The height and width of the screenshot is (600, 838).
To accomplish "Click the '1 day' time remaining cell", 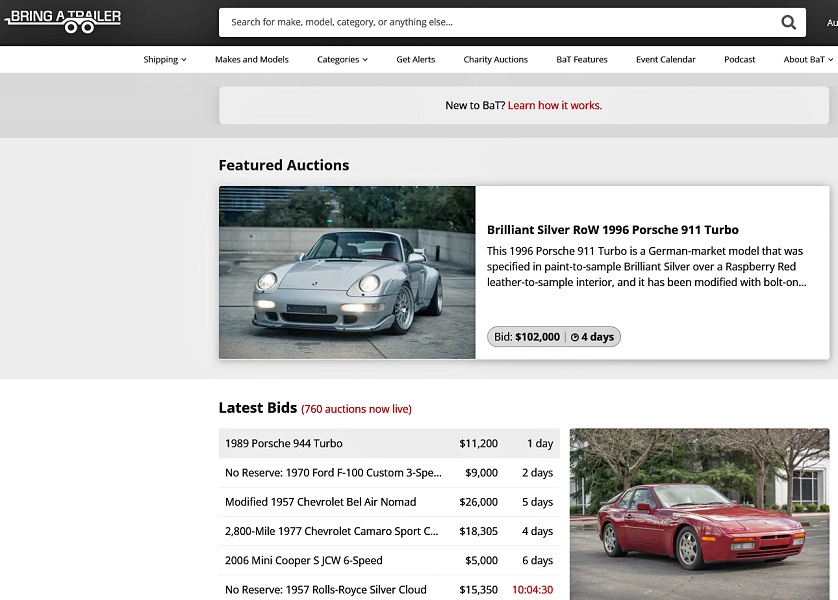I will click(540, 443).
